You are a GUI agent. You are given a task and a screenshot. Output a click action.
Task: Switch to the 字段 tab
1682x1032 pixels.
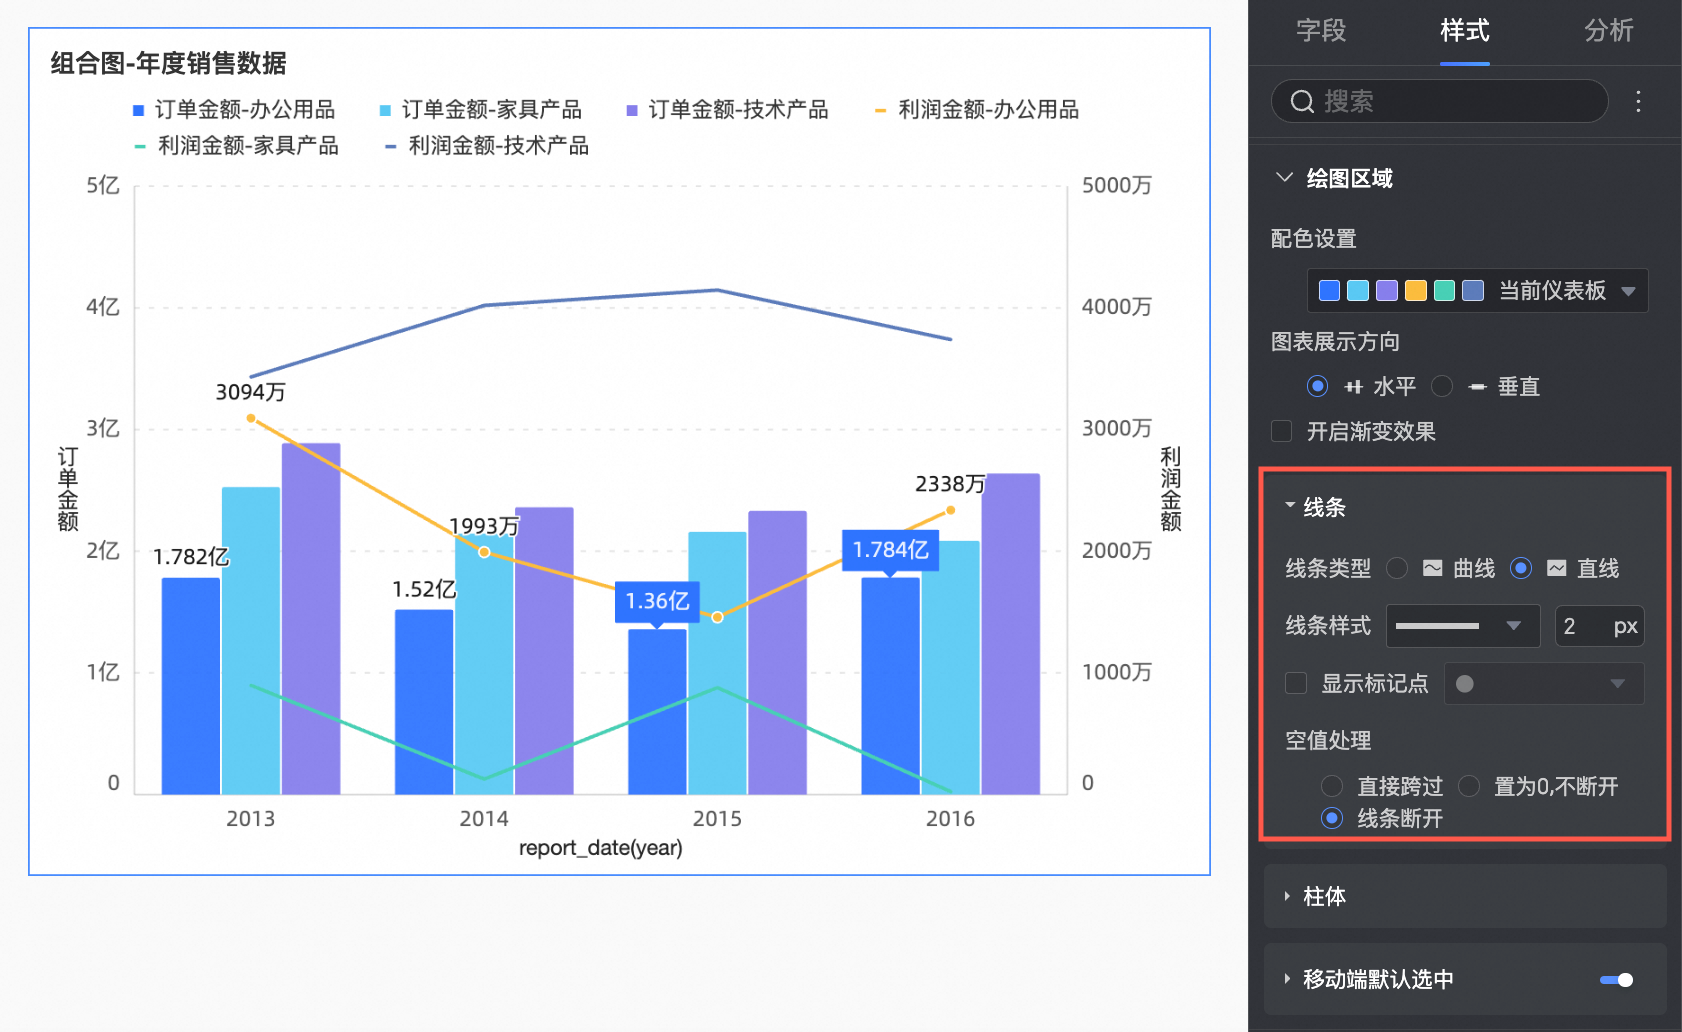tap(1321, 31)
